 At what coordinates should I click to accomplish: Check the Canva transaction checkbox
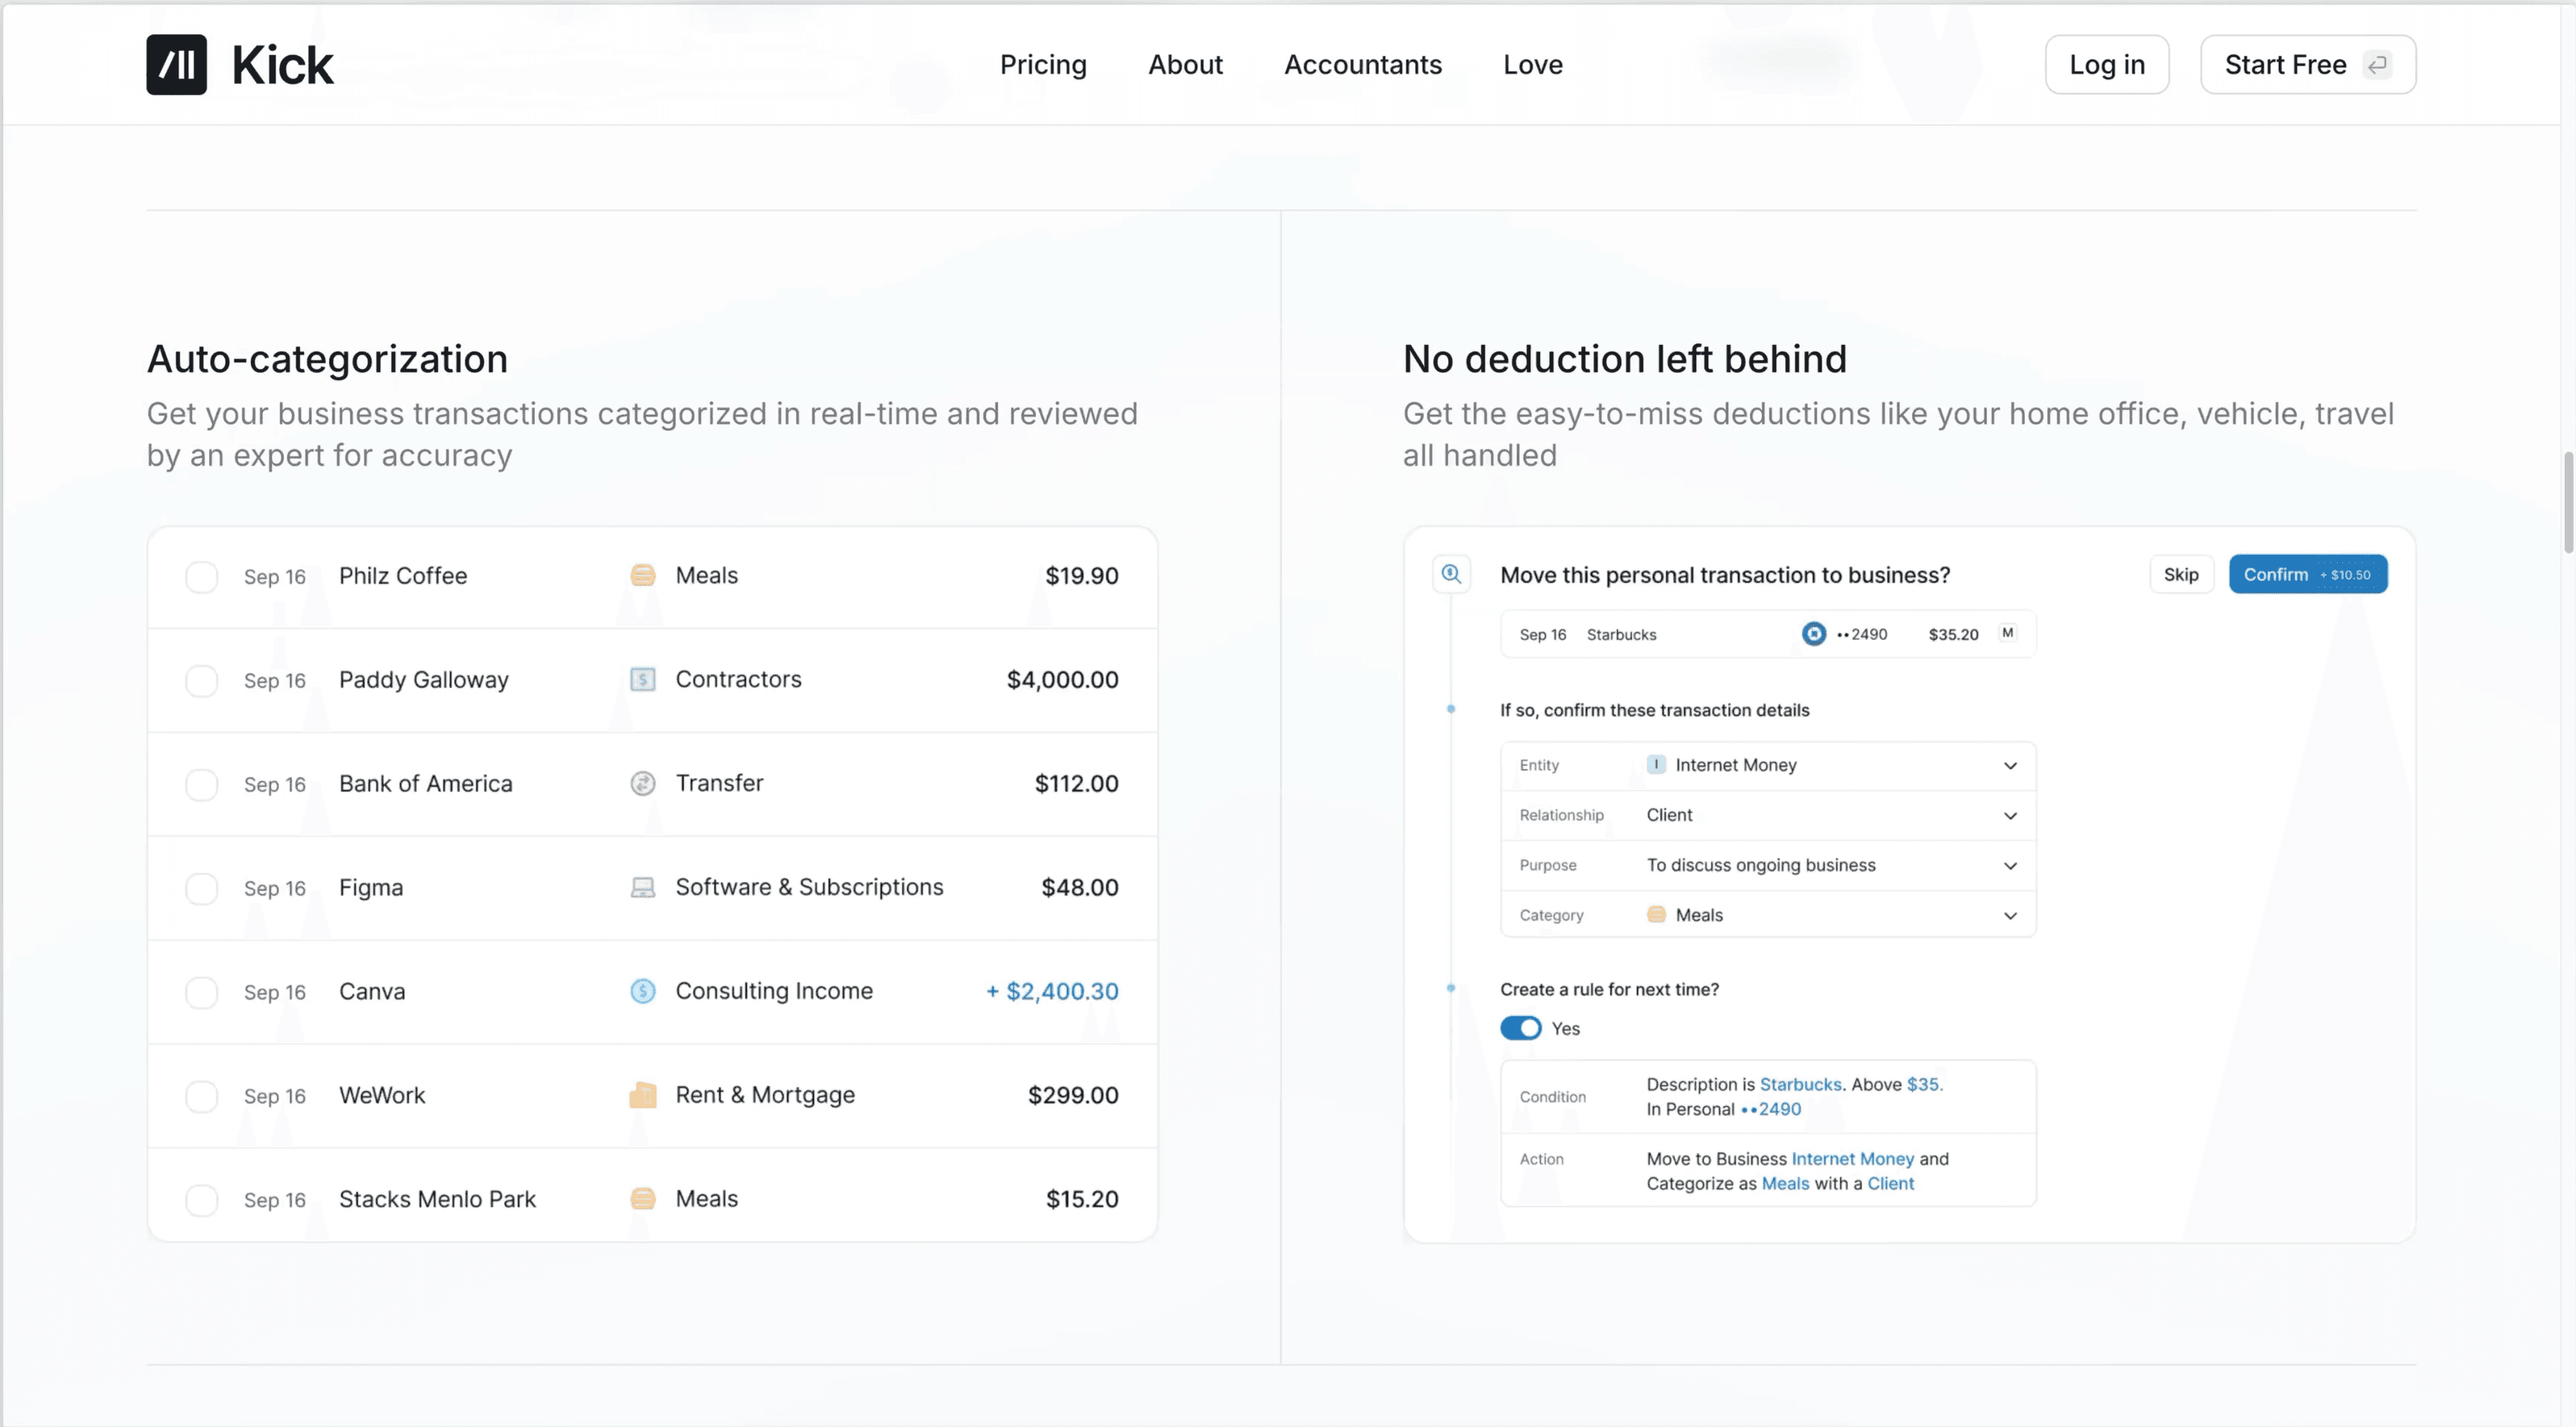tap(202, 993)
